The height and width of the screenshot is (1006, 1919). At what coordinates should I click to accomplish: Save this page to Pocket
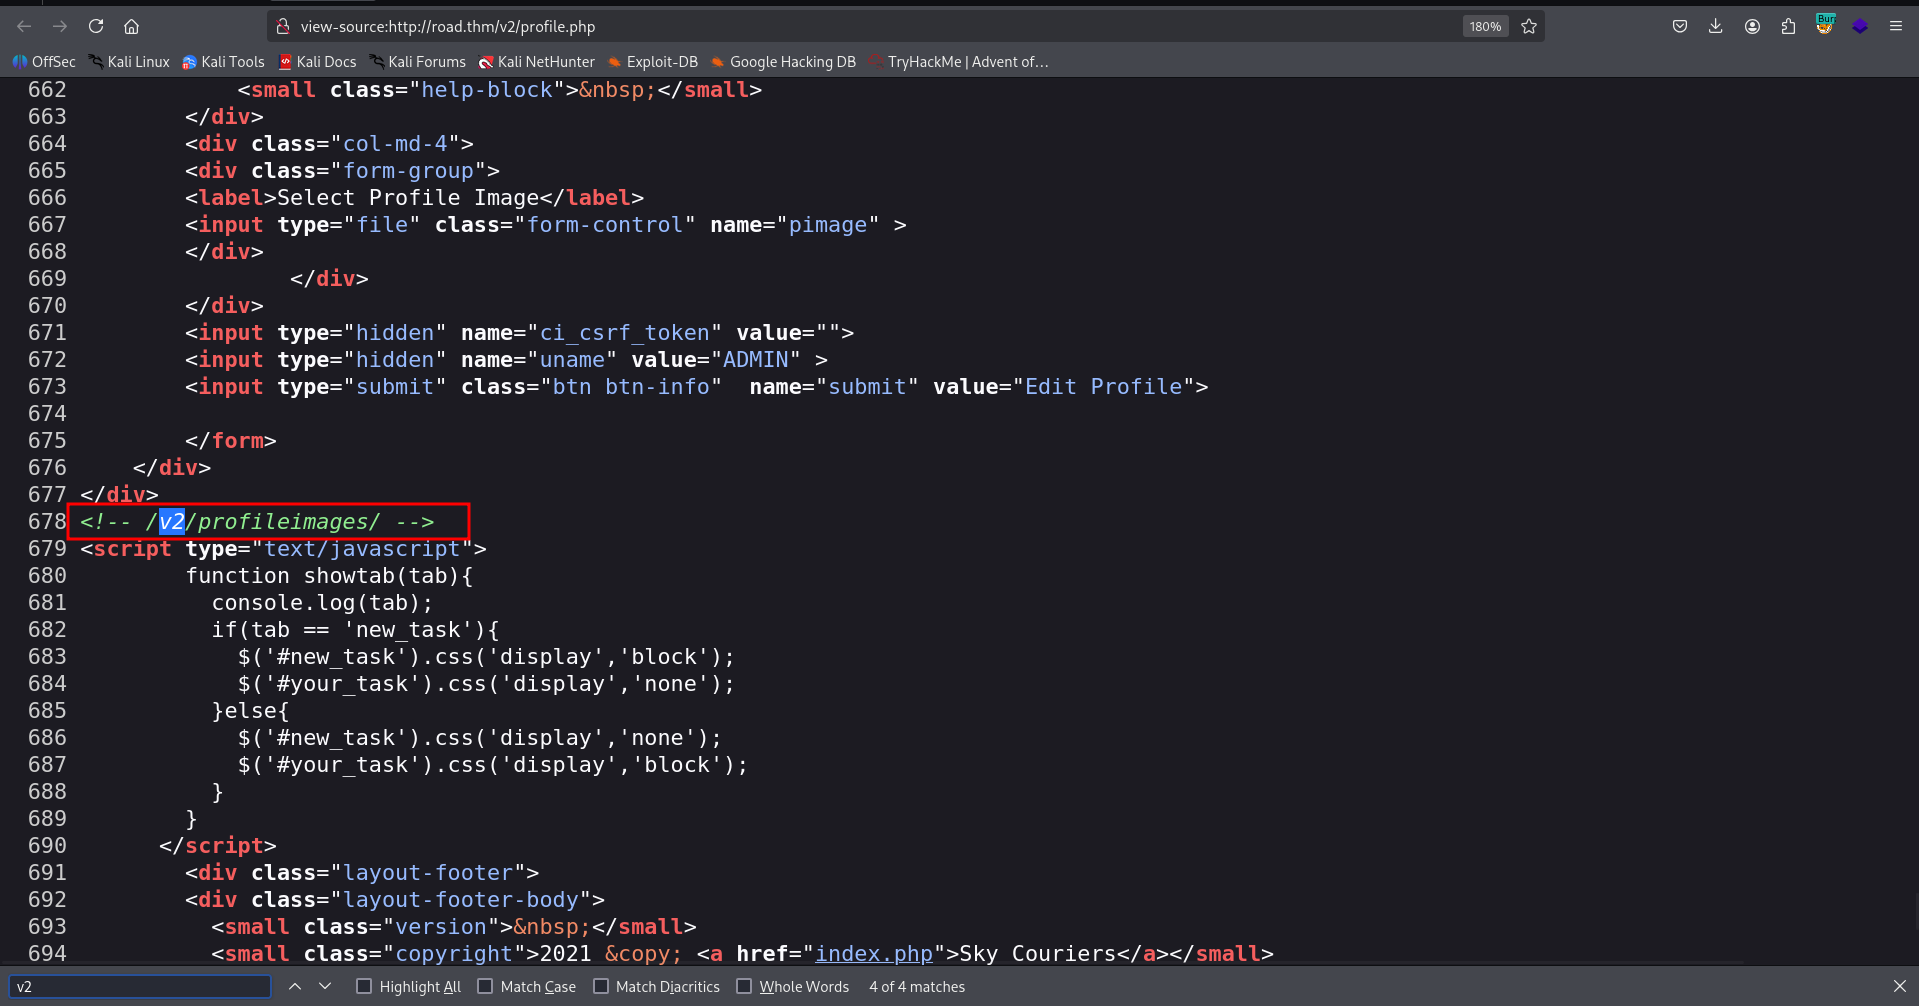(1680, 26)
